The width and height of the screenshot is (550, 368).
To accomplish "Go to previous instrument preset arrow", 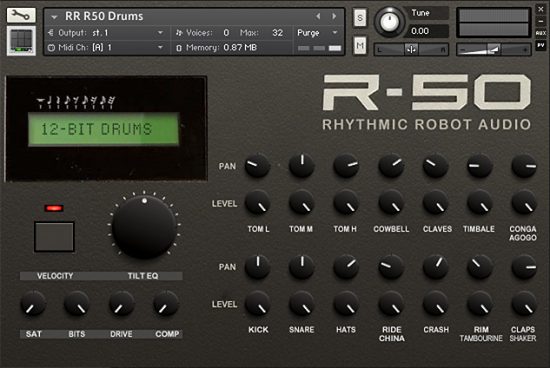I will [x=318, y=16].
